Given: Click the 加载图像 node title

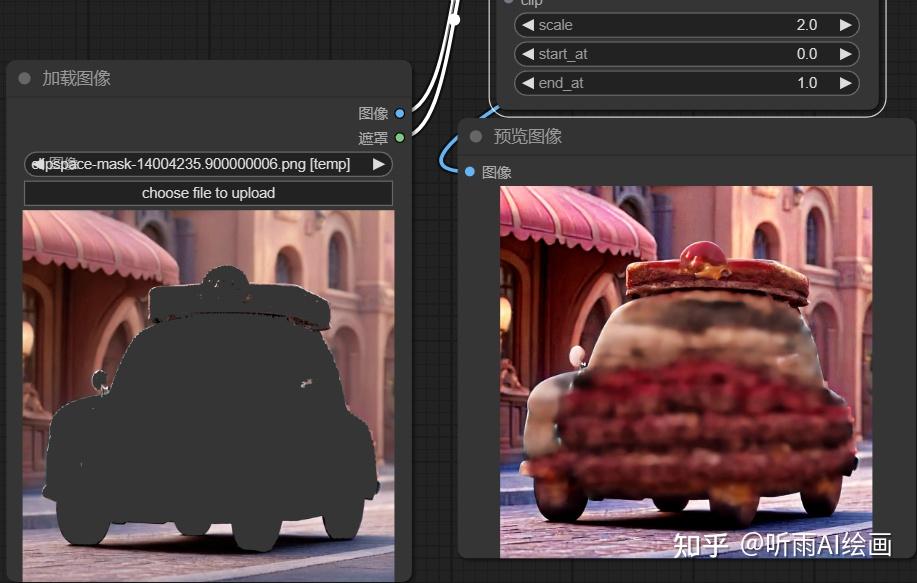Looking at the screenshot, I should click(77, 78).
